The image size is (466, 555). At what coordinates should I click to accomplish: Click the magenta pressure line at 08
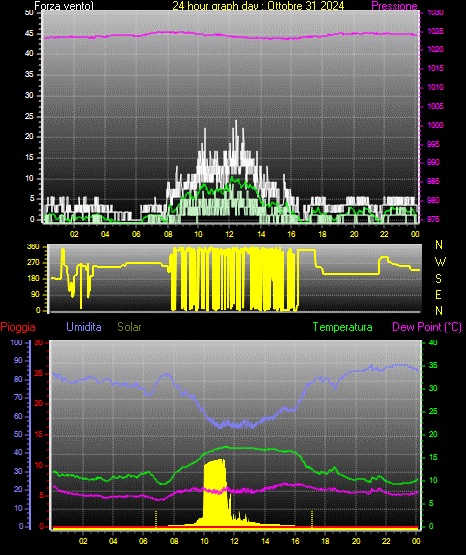coord(168,33)
